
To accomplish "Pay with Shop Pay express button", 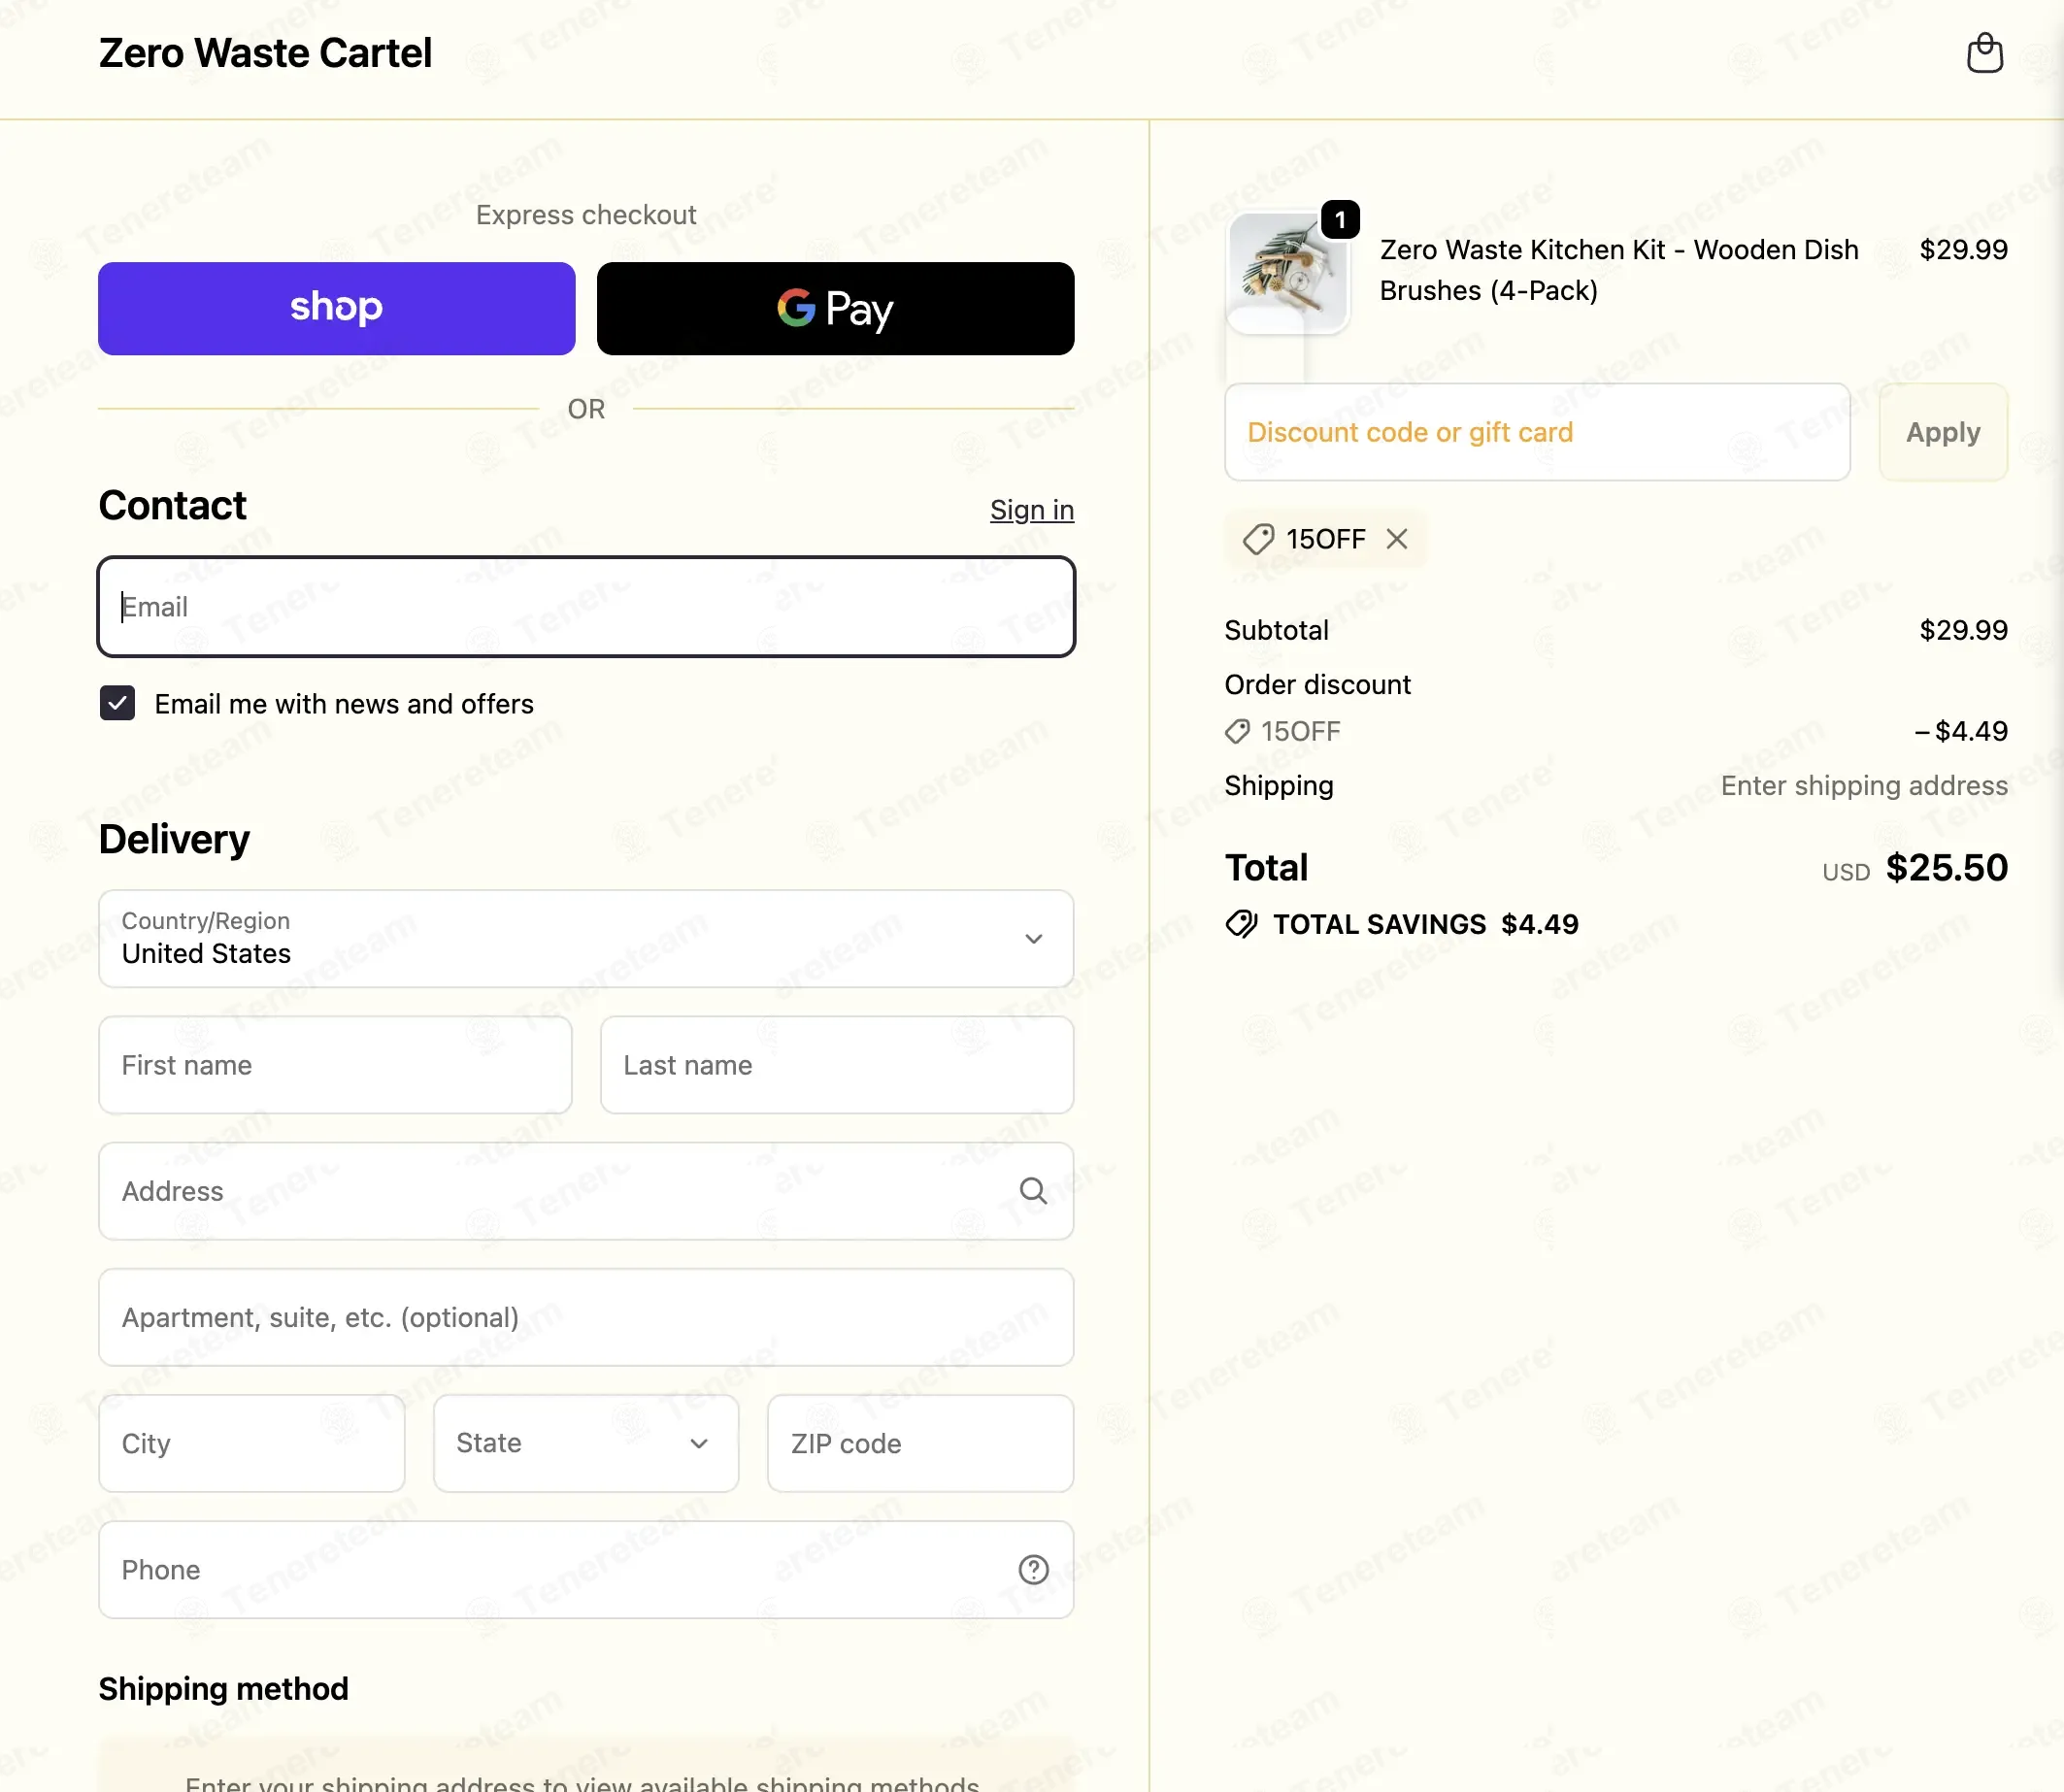I will 336,308.
